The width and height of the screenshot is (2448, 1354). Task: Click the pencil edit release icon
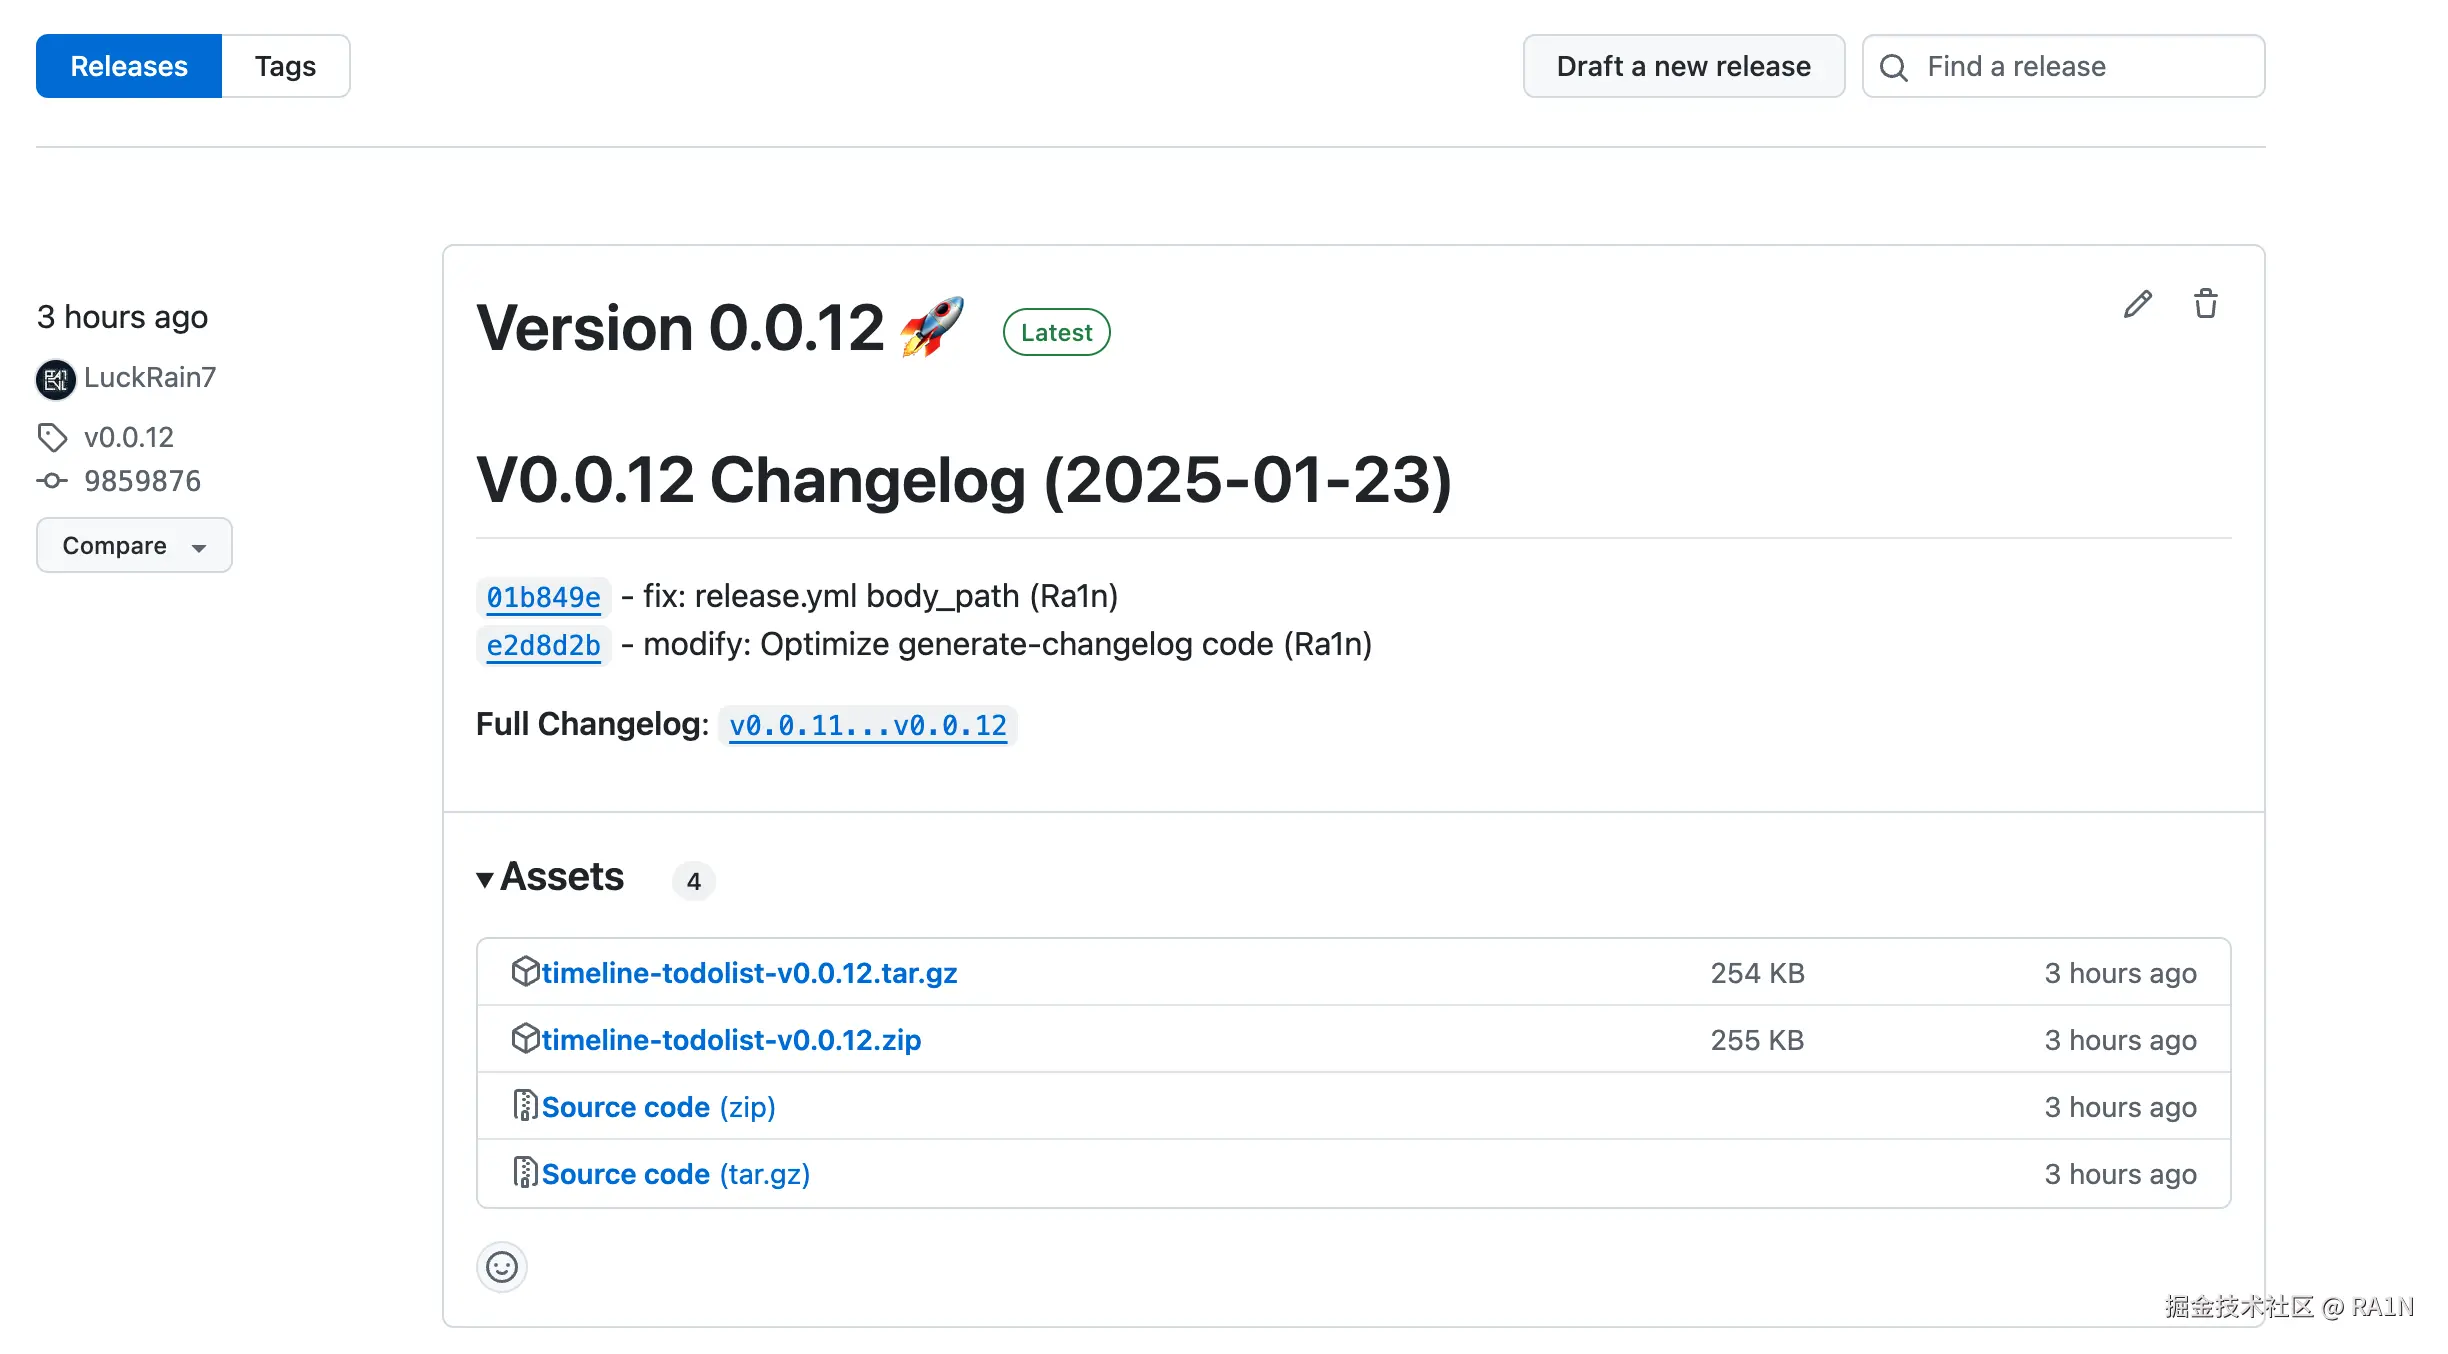[x=2137, y=304]
